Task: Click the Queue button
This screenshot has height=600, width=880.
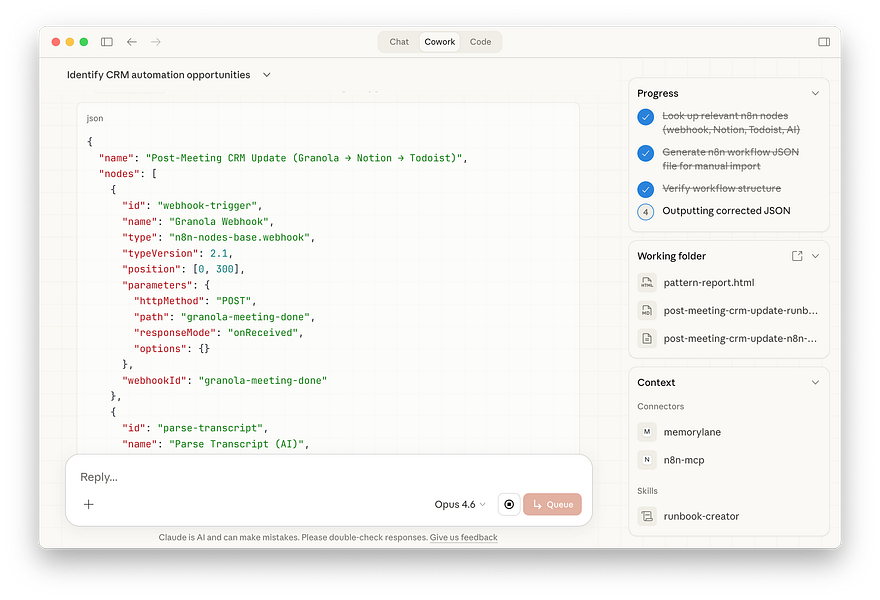Action: (552, 504)
